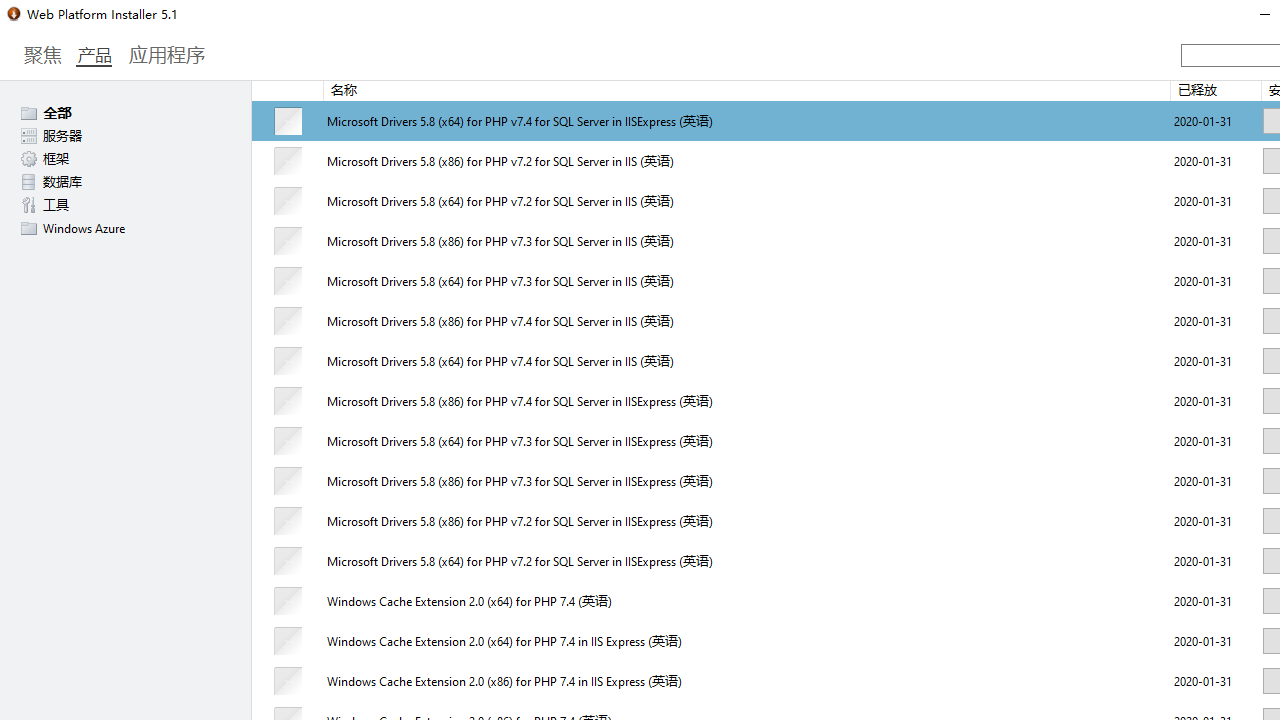This screenshot has width=1280, height=720.
Task: Open the 数据库 database icon
Action: (29, 181)
